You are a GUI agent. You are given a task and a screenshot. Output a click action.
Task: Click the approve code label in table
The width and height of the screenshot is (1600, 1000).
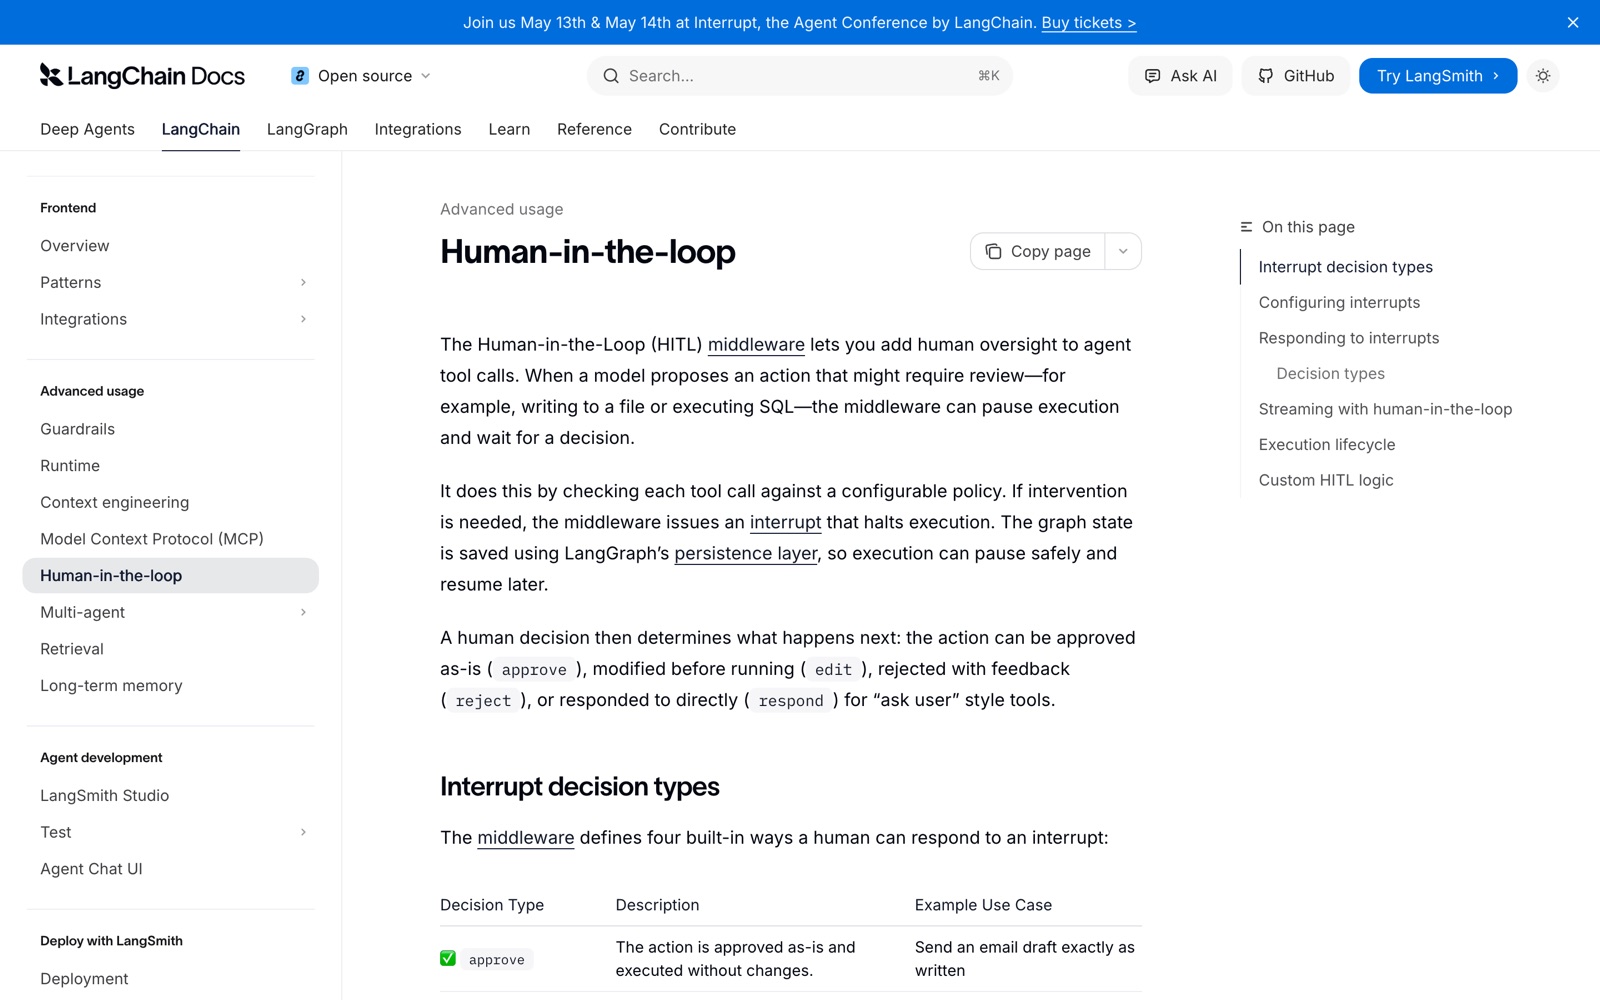496,959
